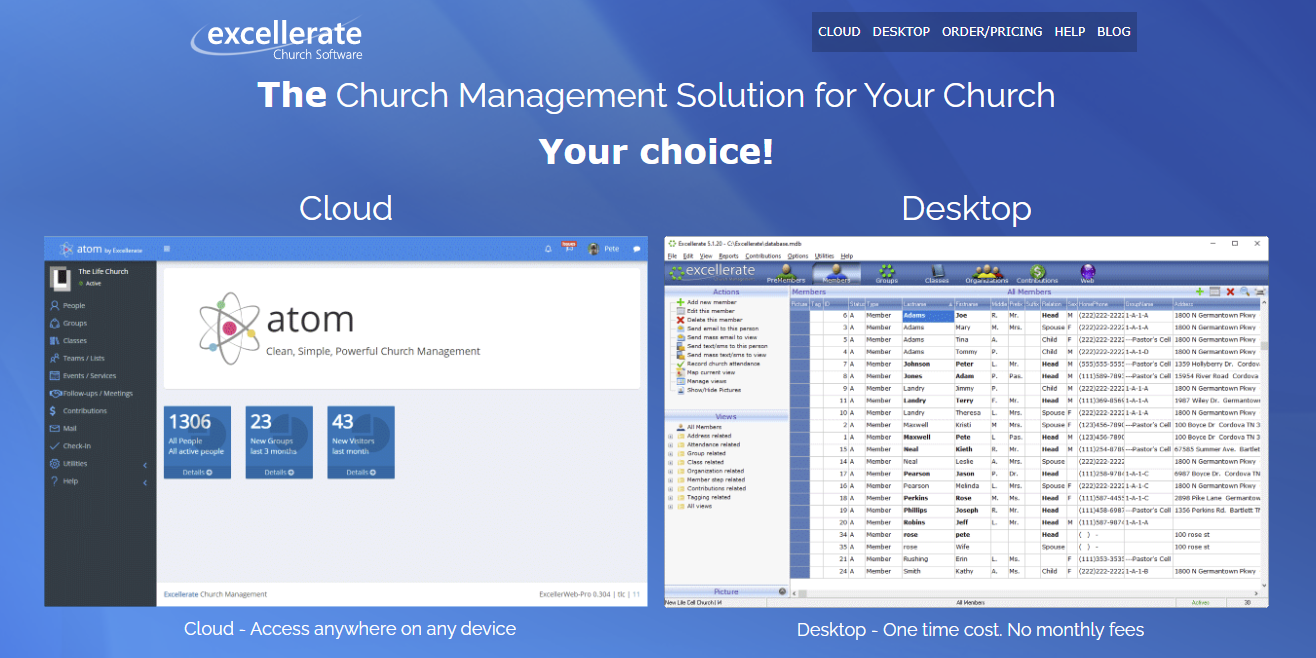Expand Class related views folder
1316x658 pixels.
[x=670, y=462]
